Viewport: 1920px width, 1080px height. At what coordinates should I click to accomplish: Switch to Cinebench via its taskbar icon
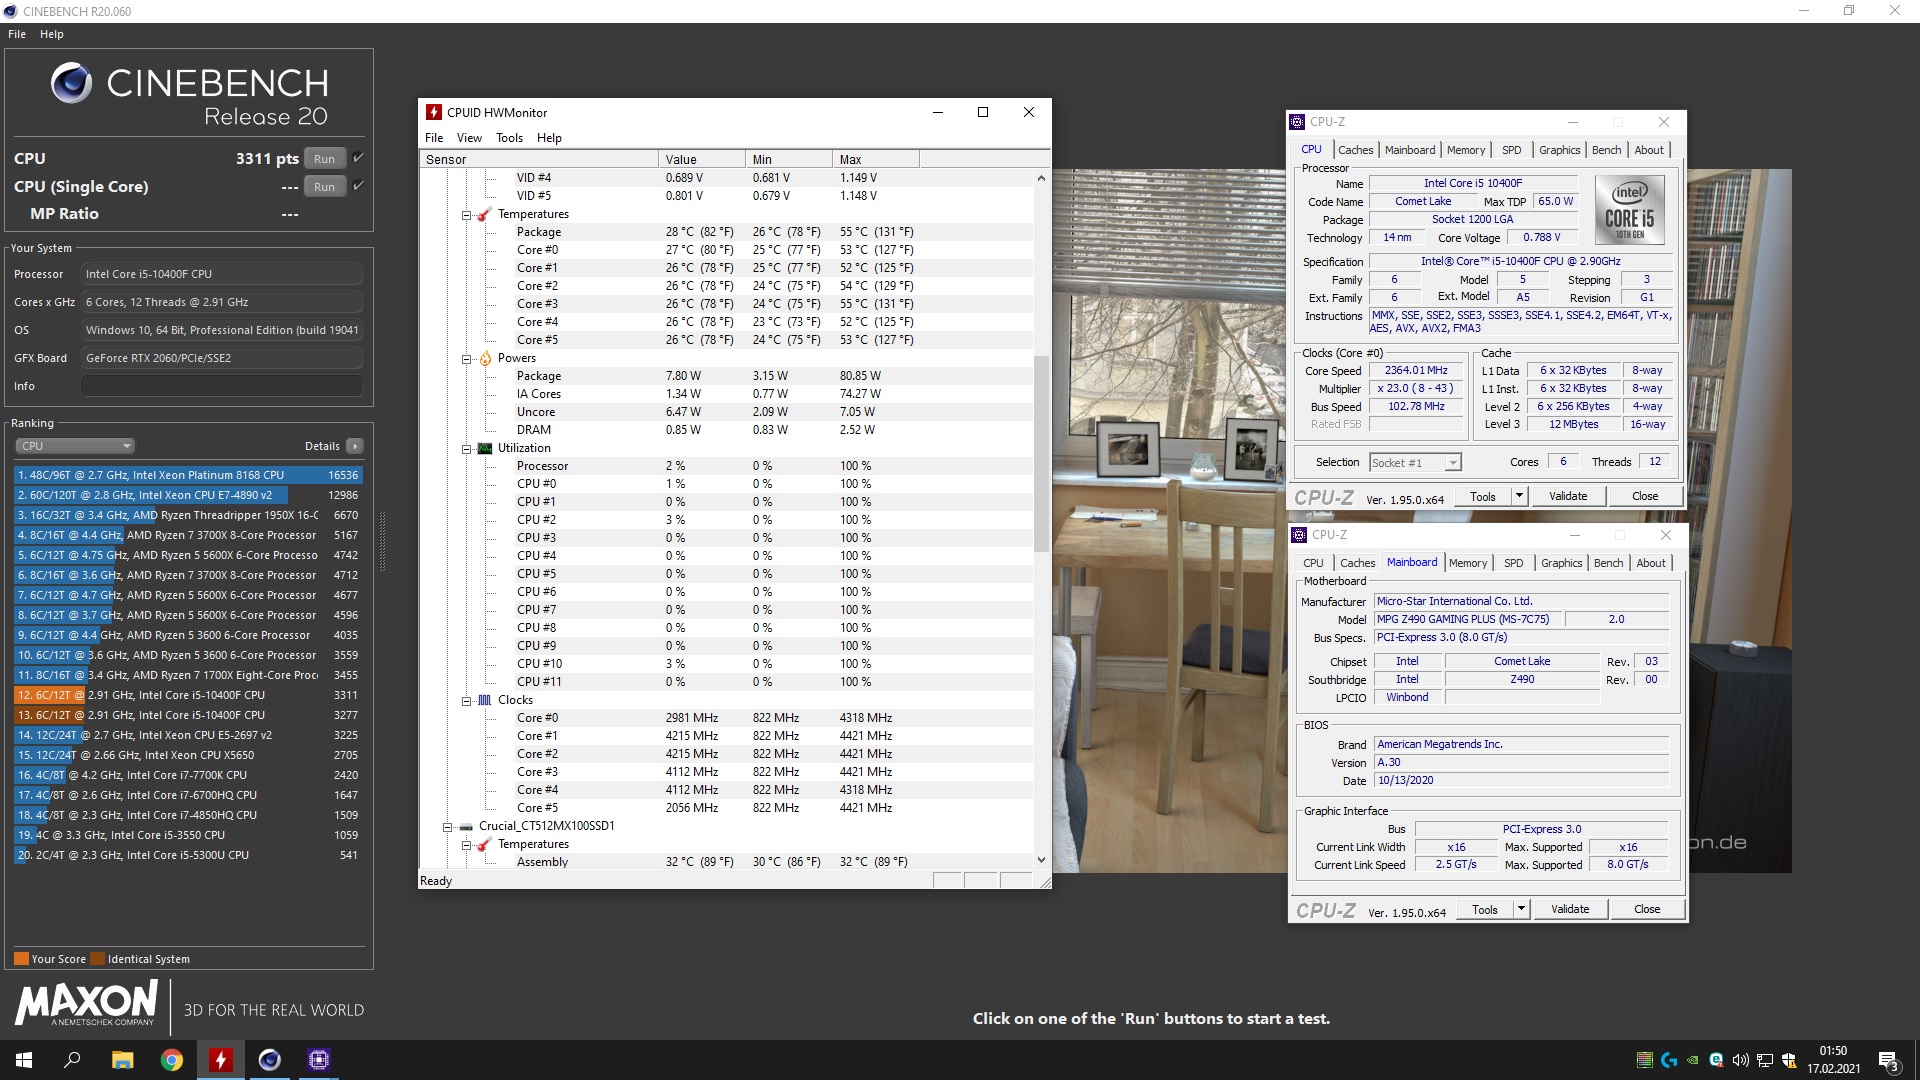coord(270,1060)
